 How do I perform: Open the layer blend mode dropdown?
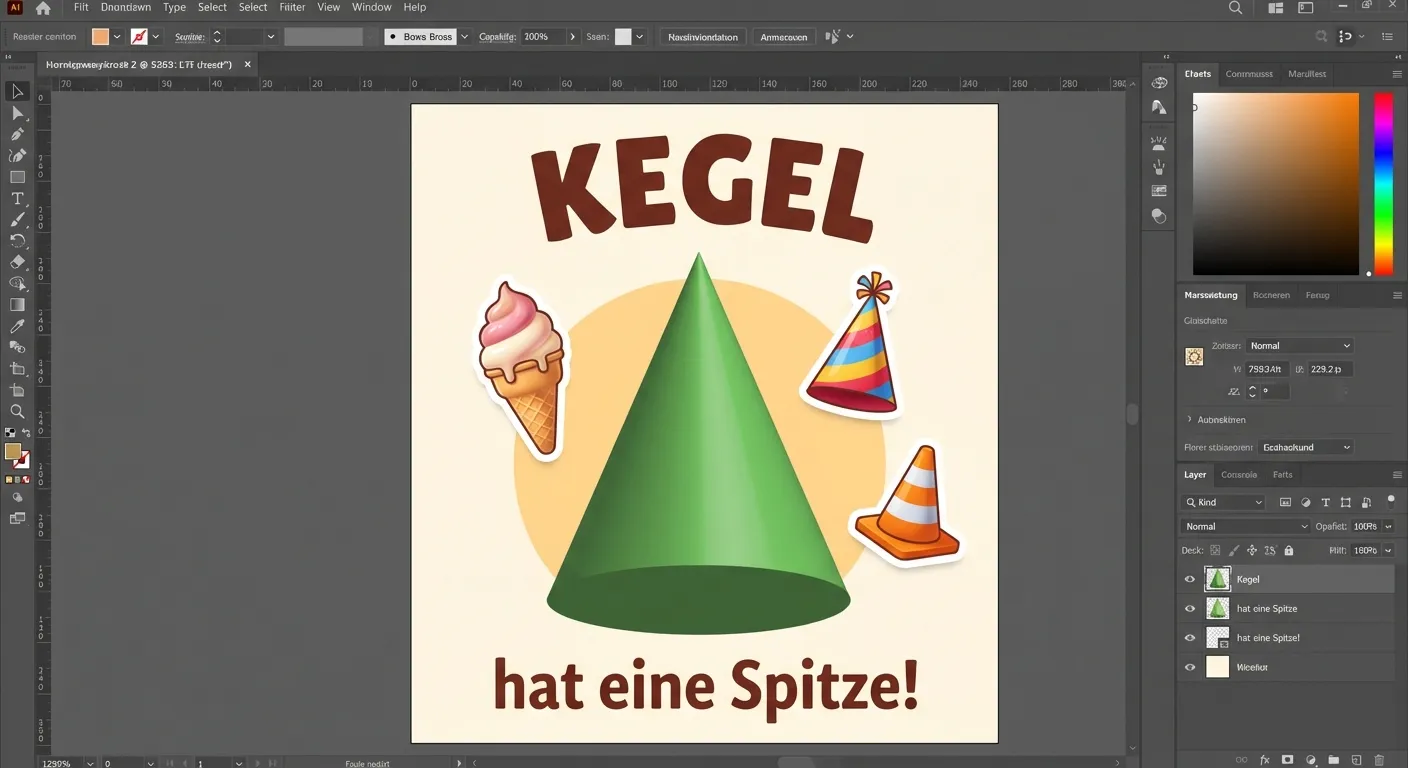pos(1245,525)
